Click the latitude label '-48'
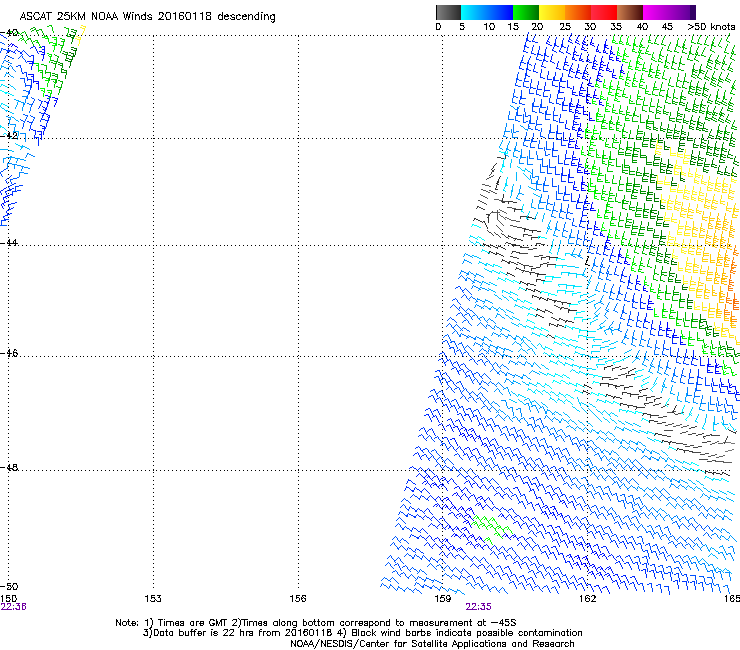Screen dimensions: 740x650 coord(9,468)
